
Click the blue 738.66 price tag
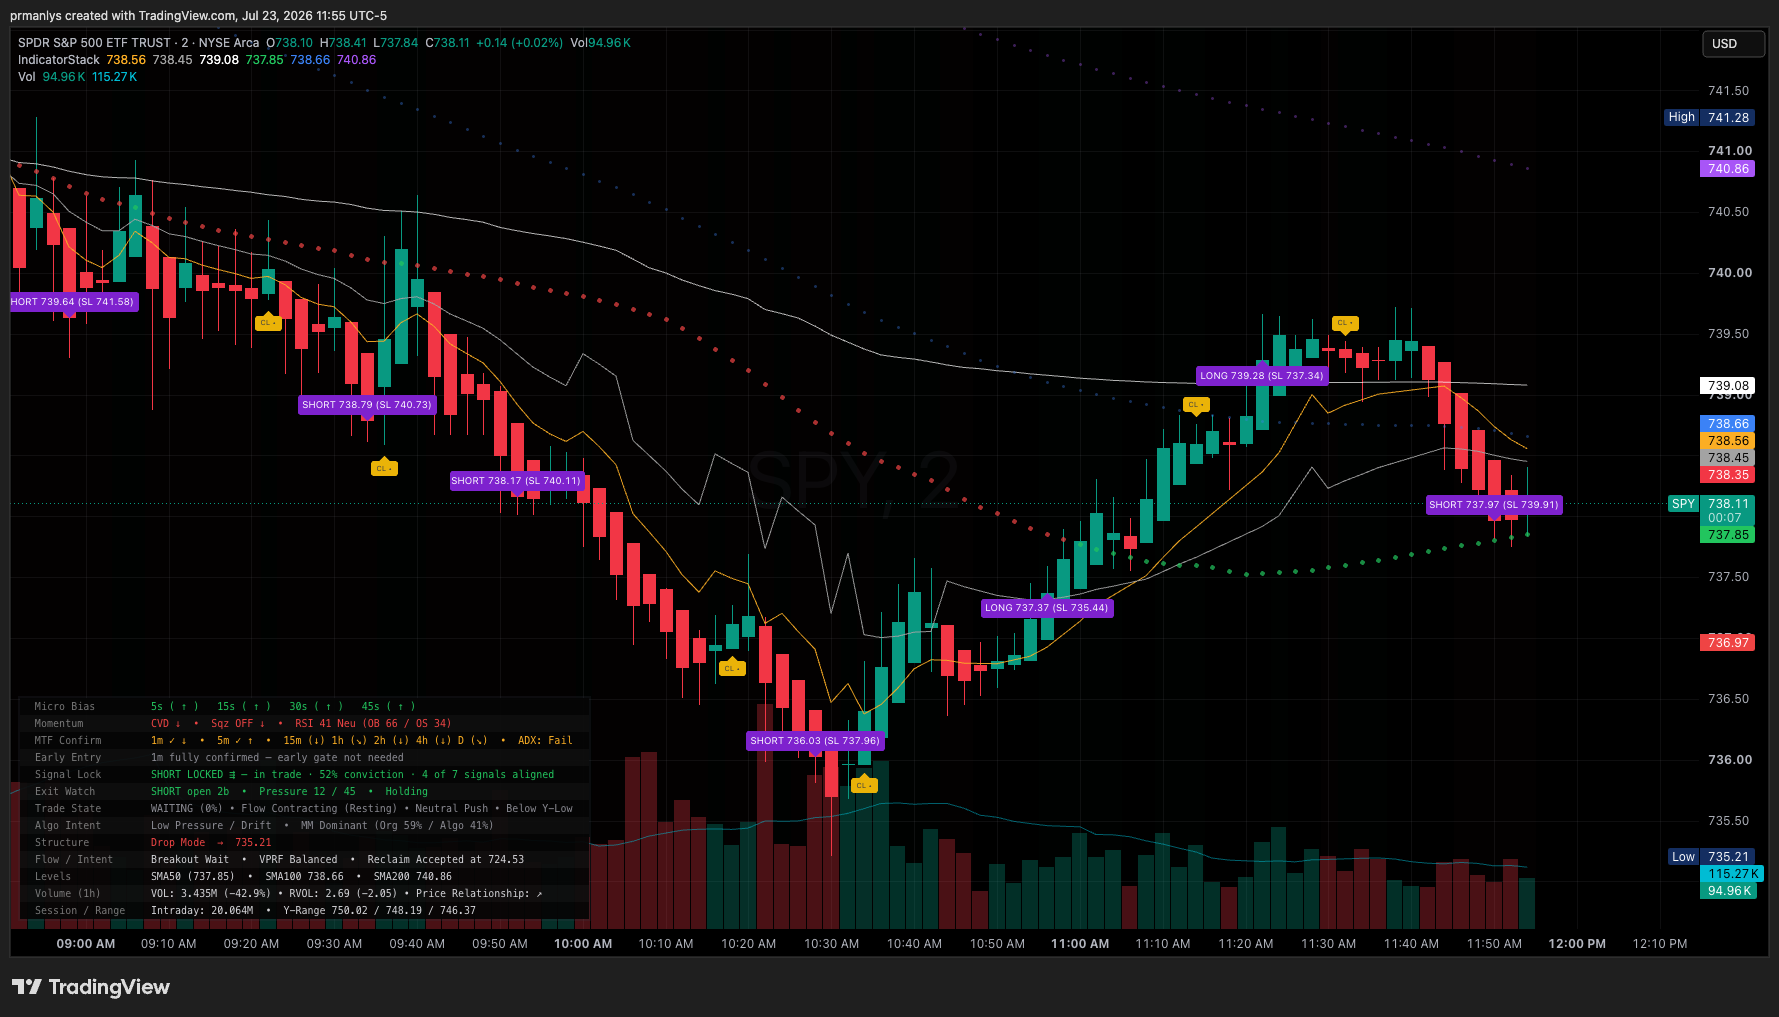point(1728,424)
